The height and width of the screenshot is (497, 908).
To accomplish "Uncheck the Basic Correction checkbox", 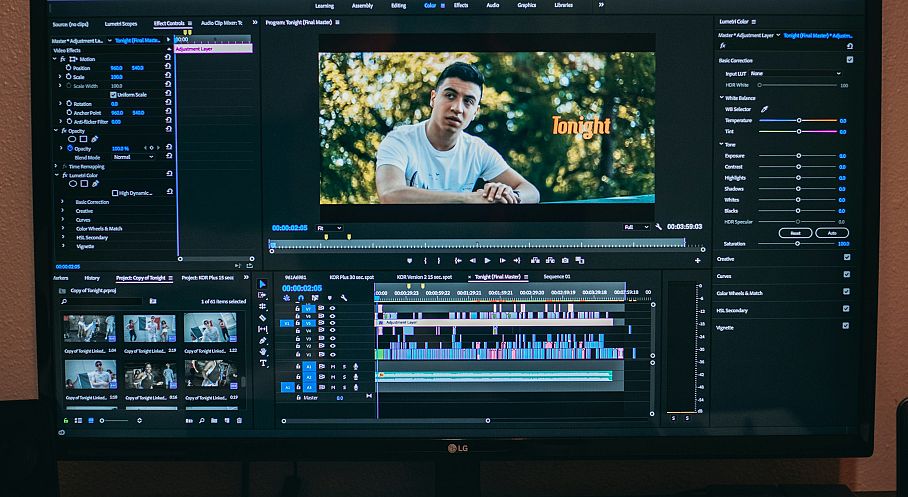I will 850,60.
